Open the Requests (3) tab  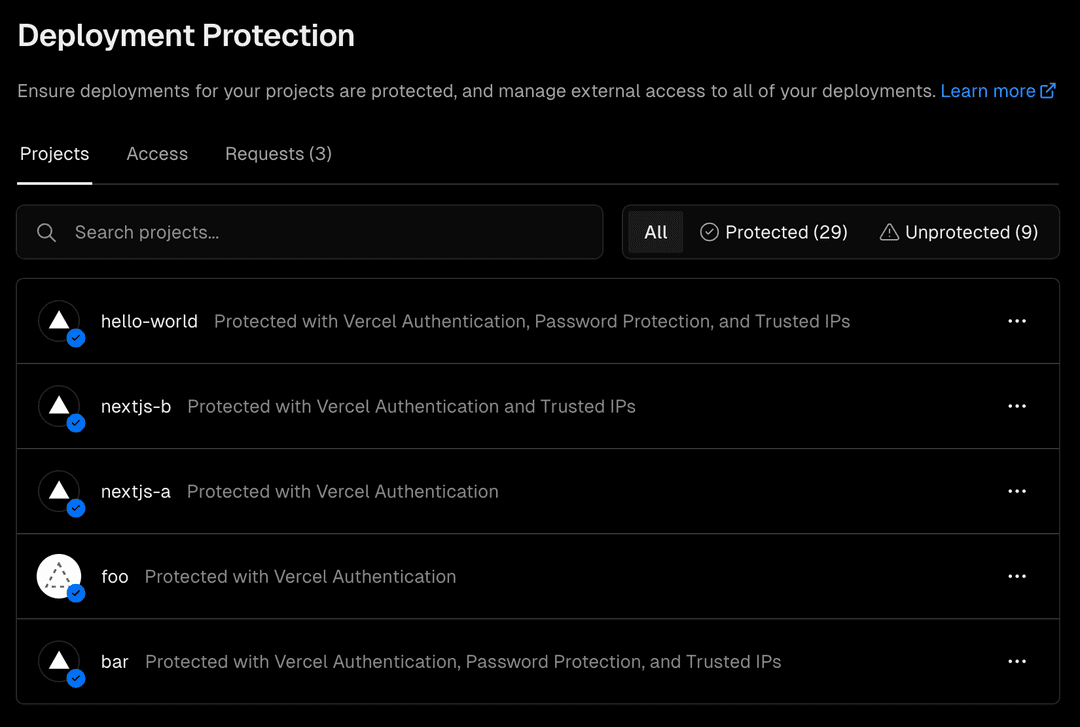tap(278, 153)
